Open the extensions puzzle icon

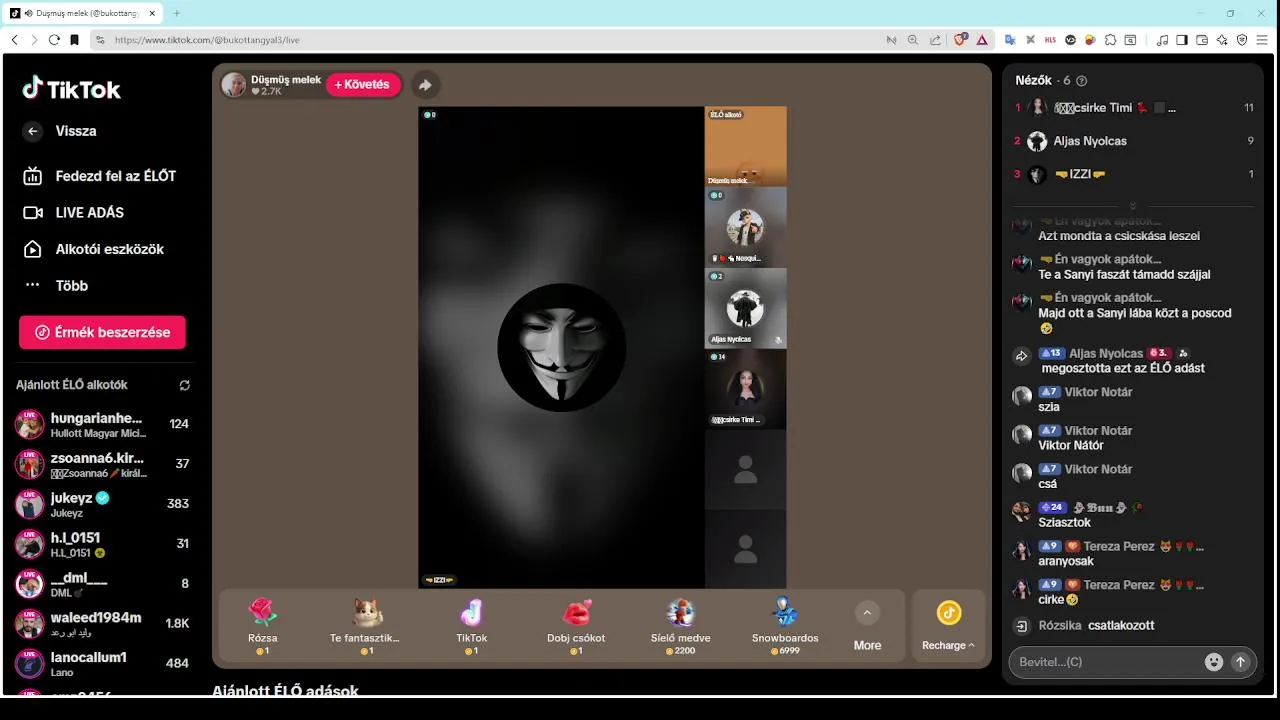pyautogui.click(x=1111, y=40)
